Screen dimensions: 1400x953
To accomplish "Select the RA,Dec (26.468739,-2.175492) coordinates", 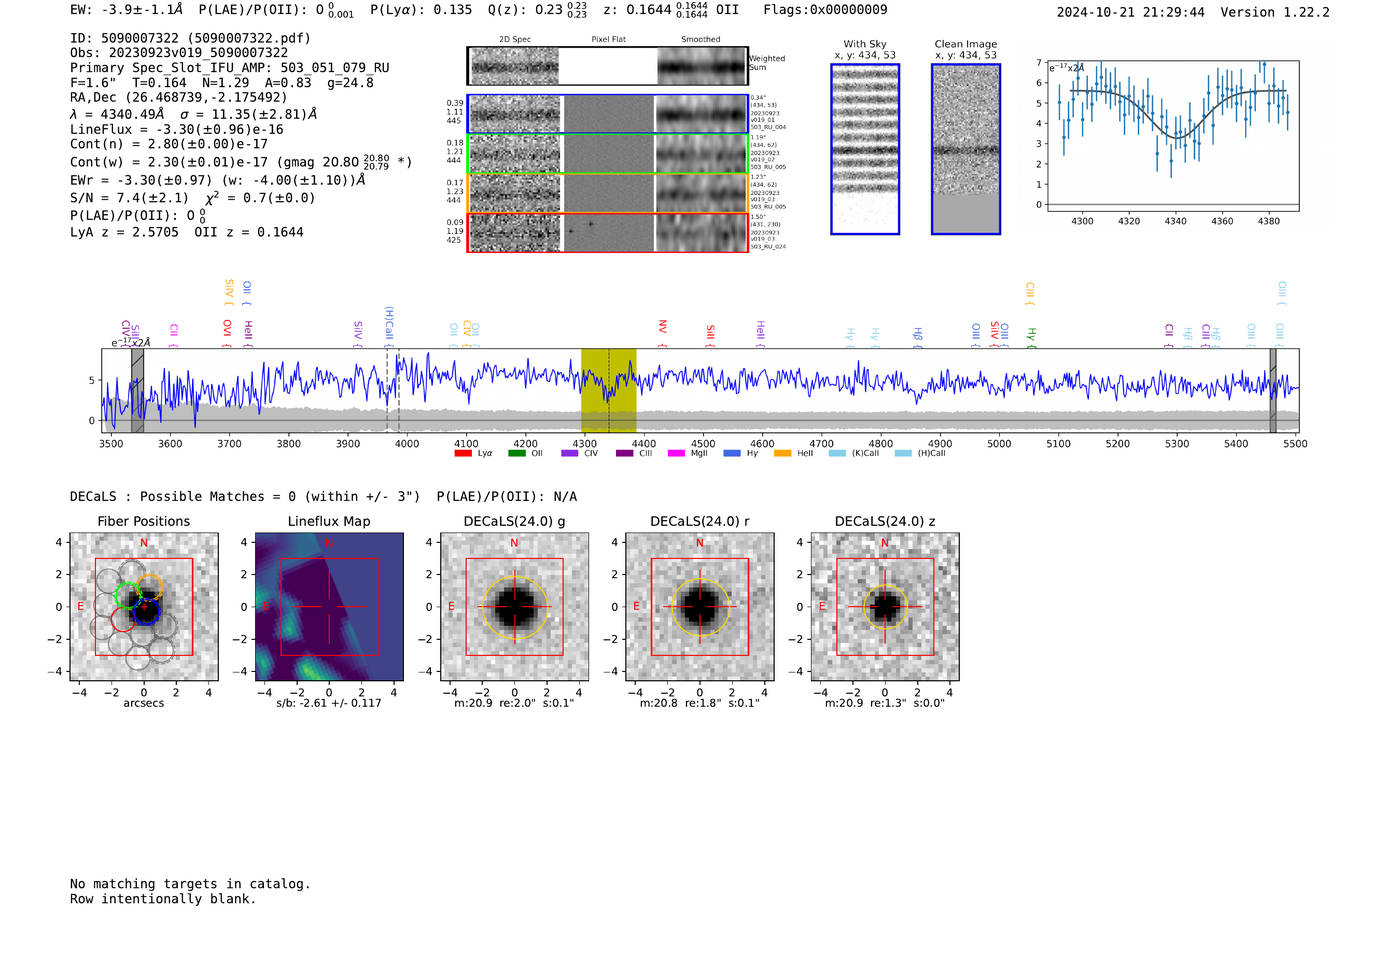I will click(179, 97).
